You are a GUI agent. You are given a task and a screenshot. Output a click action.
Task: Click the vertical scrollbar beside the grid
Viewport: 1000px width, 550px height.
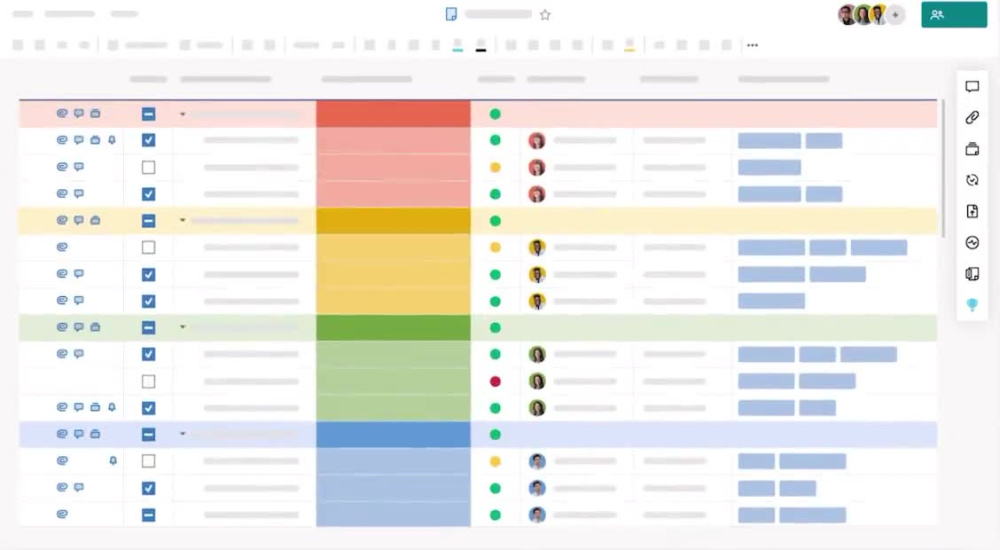(943, 169)
